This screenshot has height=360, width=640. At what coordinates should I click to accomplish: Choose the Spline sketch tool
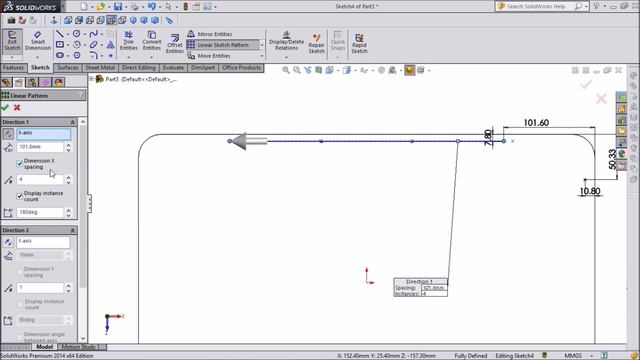(93, 34)
